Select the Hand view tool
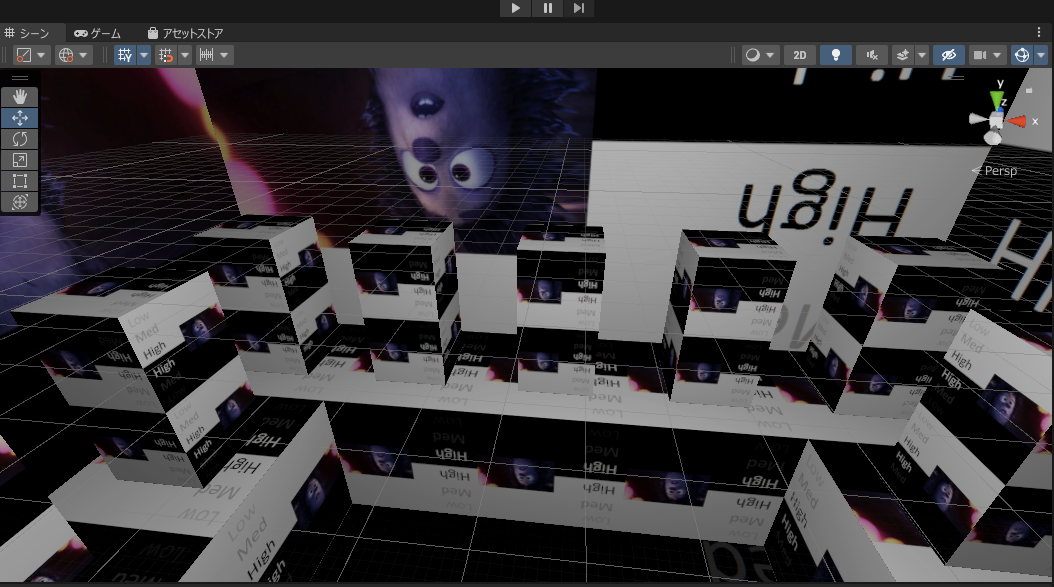This screenshot has height=587, width=1054. click(x=19, y=97)
